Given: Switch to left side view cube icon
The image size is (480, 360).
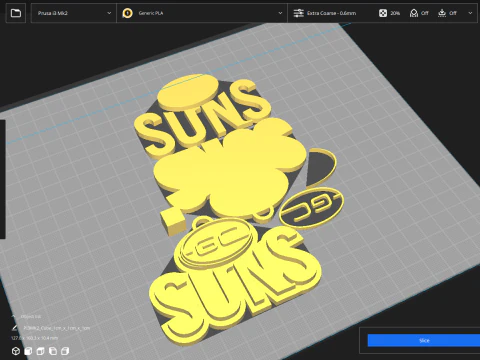Looking at the screenshot, I should click(x=53, y=351).
